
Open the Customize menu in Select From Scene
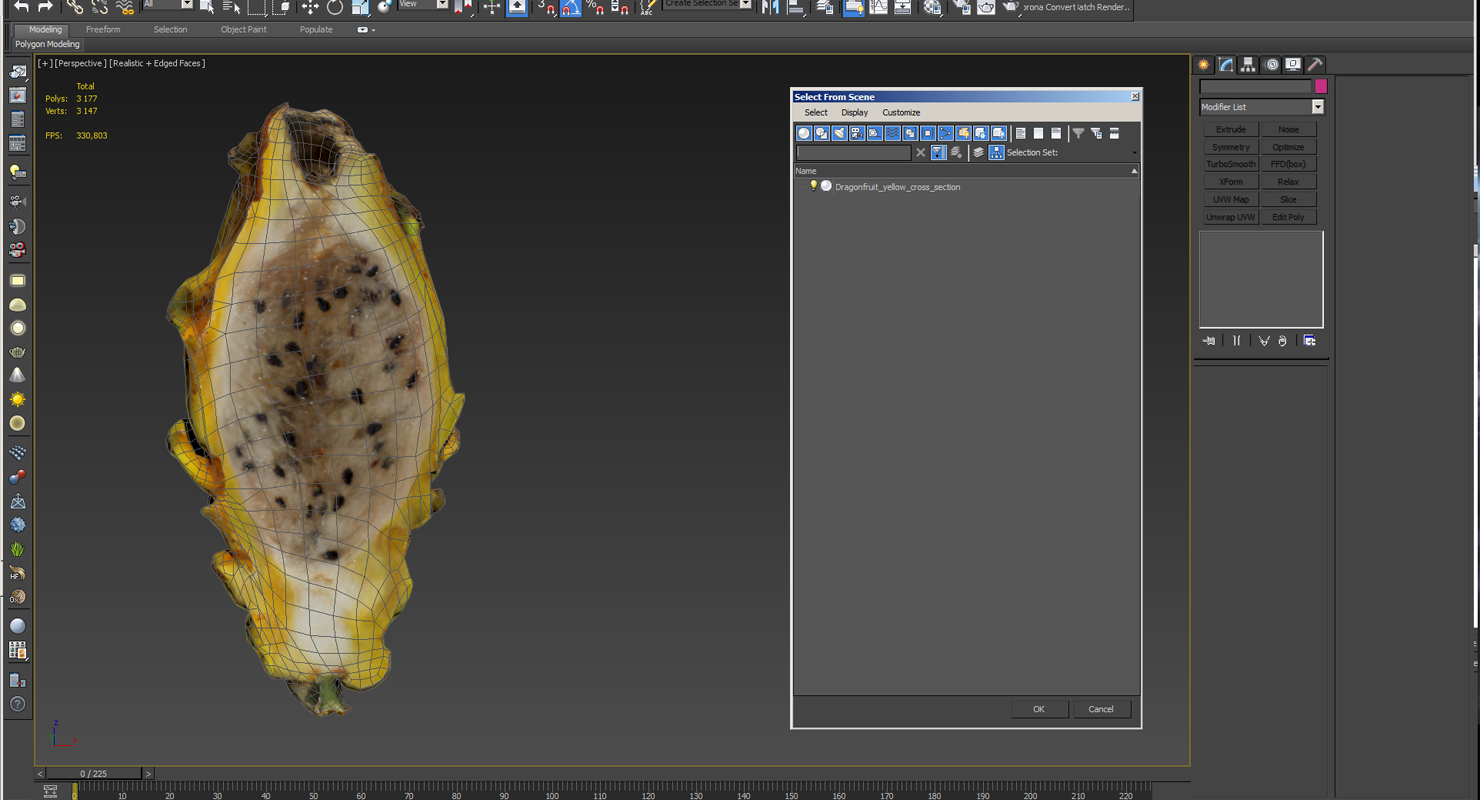[x=901, y=113]
